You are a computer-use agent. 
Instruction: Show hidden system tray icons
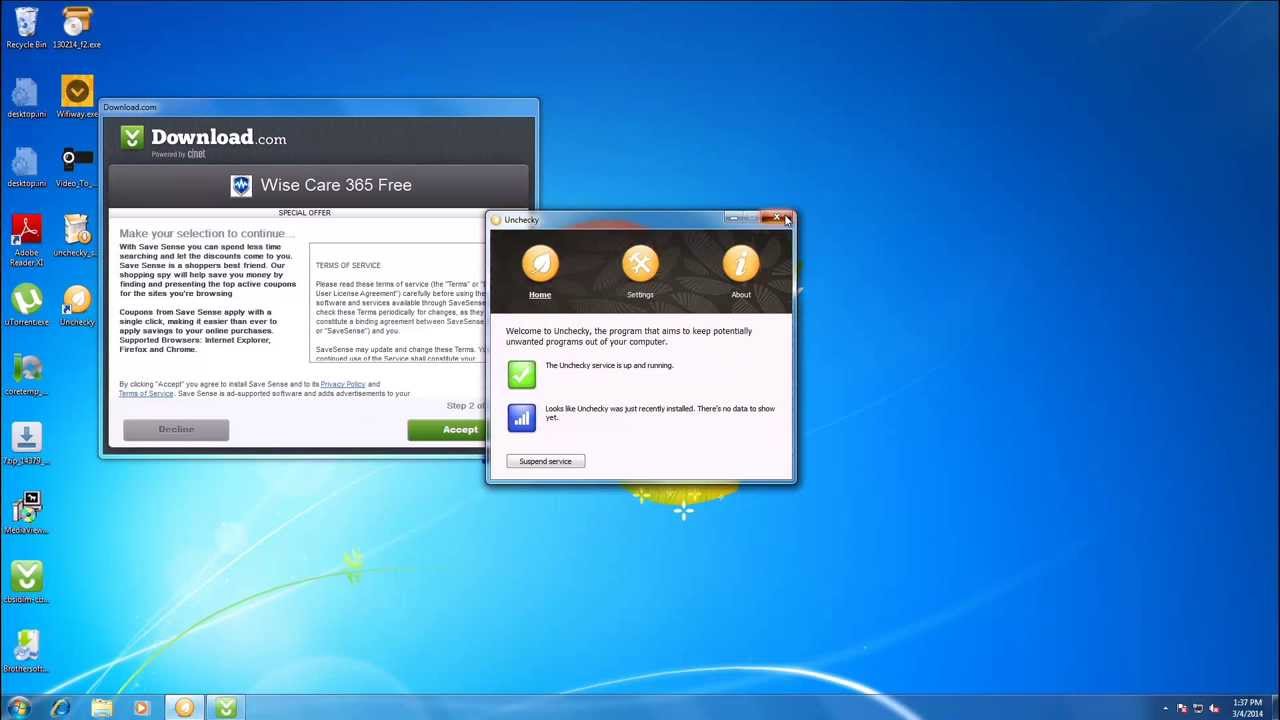click(1165, 708)
